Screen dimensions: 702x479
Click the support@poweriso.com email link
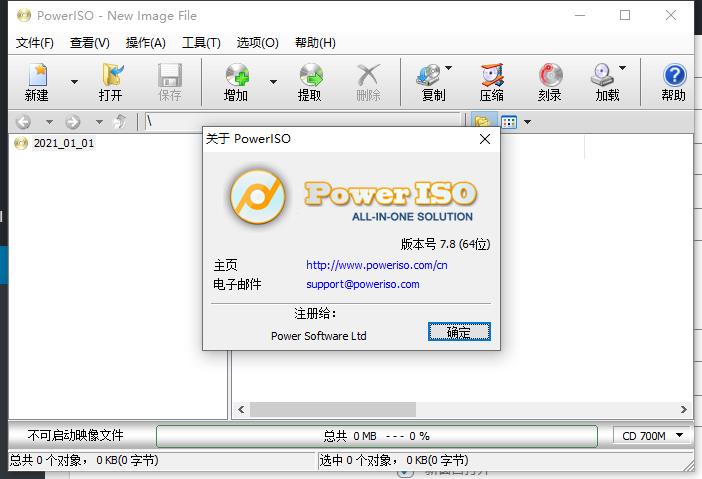(362, 284)
